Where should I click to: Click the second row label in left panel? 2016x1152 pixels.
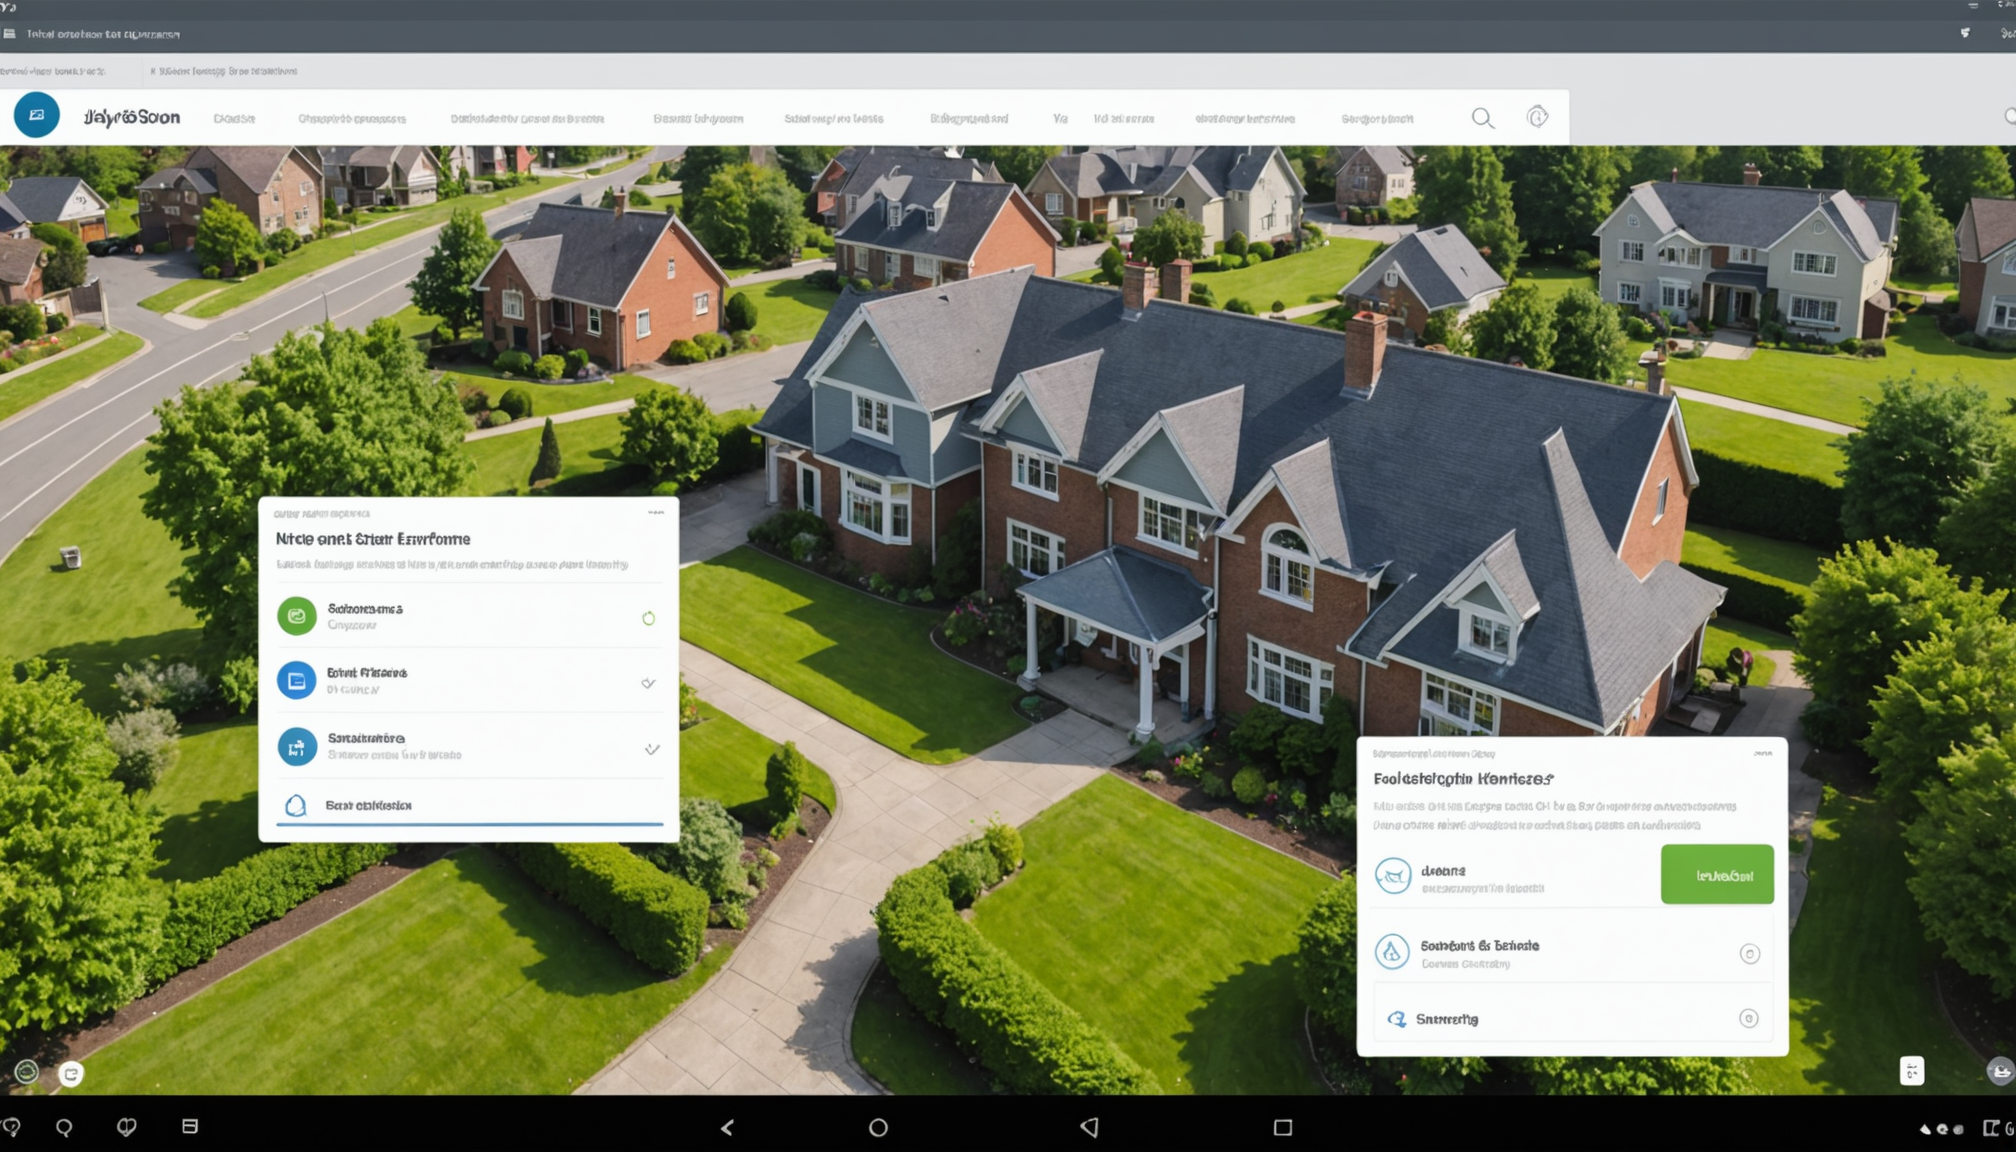tap(367, 673)
